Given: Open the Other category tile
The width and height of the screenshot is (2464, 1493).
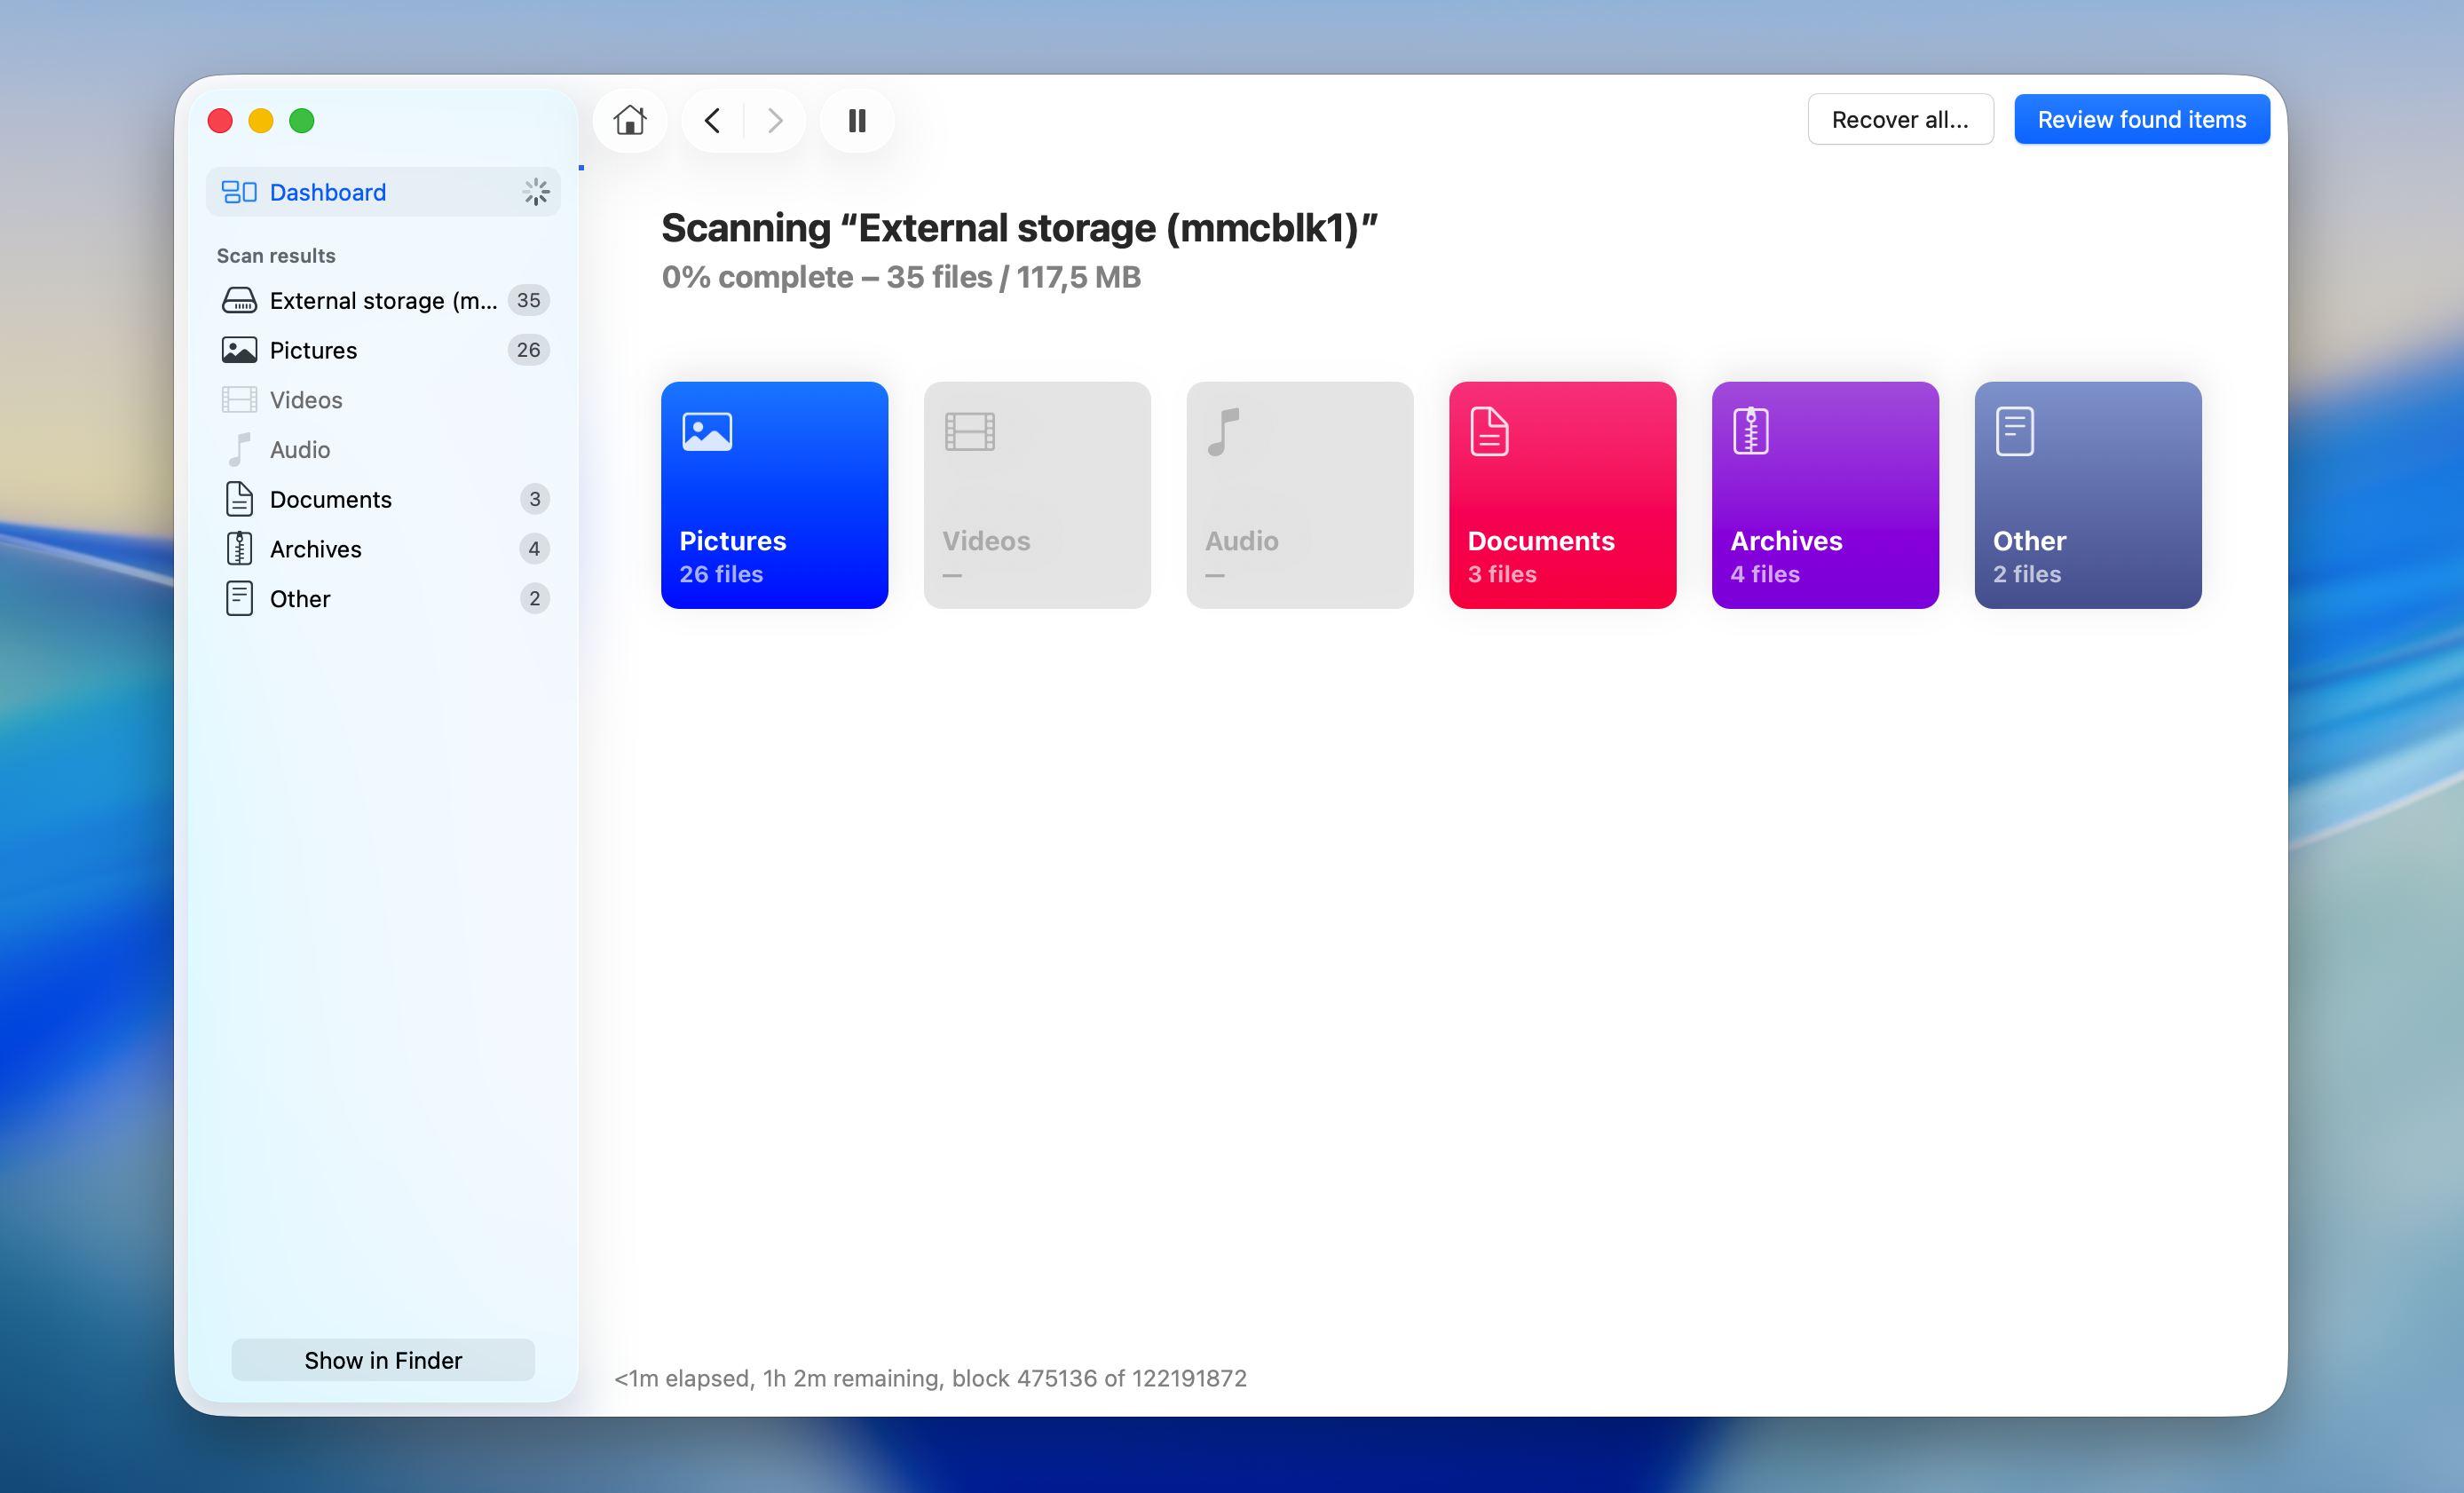Looking at the screenshot, I should (2087, 494).
